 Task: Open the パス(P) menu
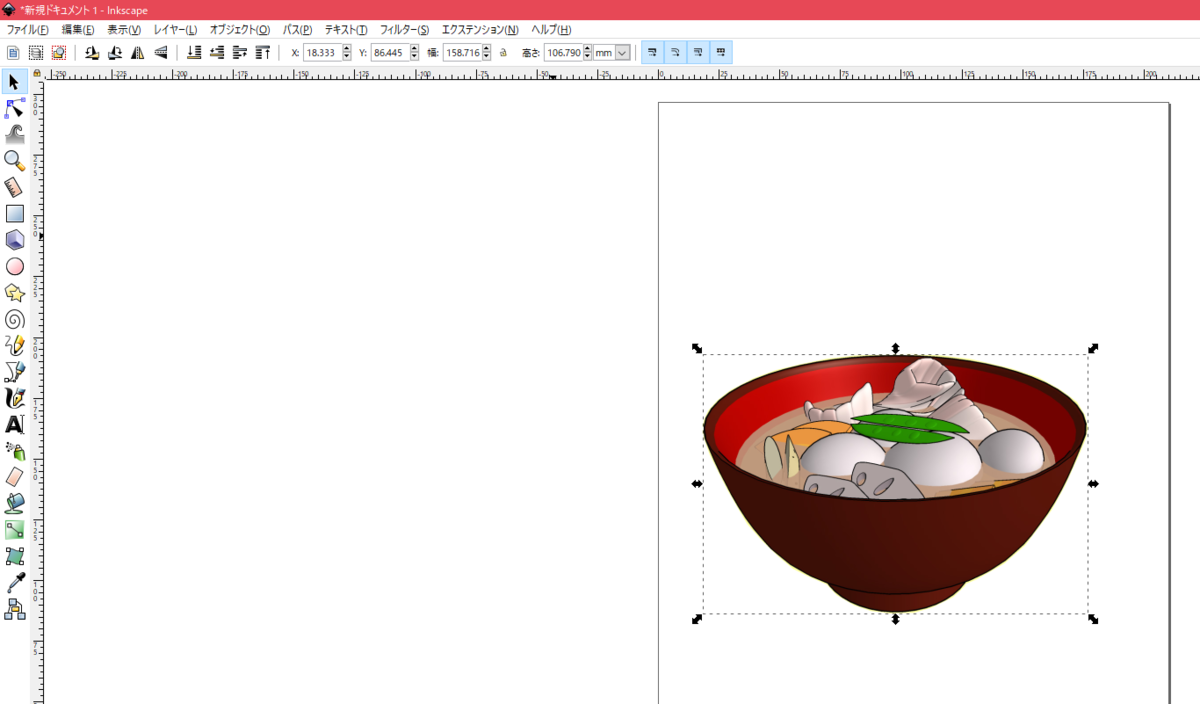click(297, 30)
